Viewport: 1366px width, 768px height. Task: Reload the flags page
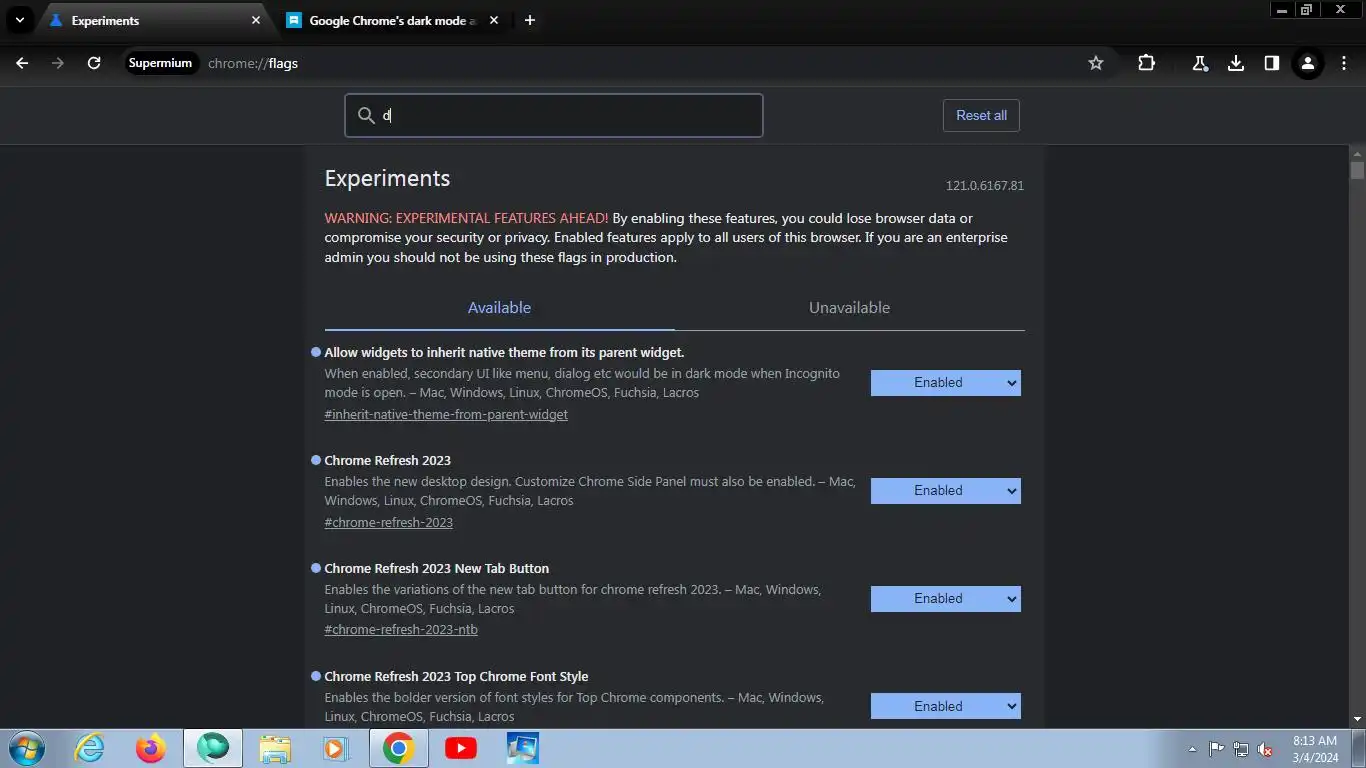pos(94,63)
